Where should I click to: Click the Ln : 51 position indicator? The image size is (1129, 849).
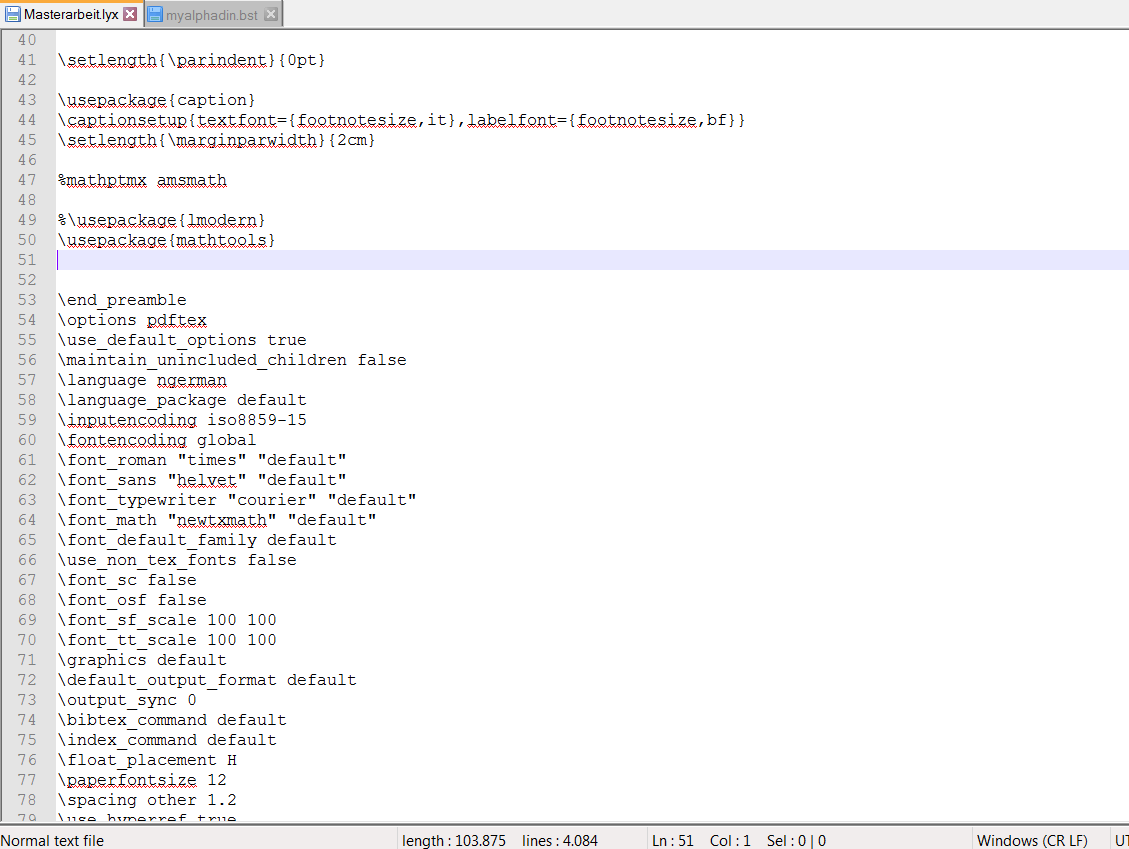click(672, 840)
